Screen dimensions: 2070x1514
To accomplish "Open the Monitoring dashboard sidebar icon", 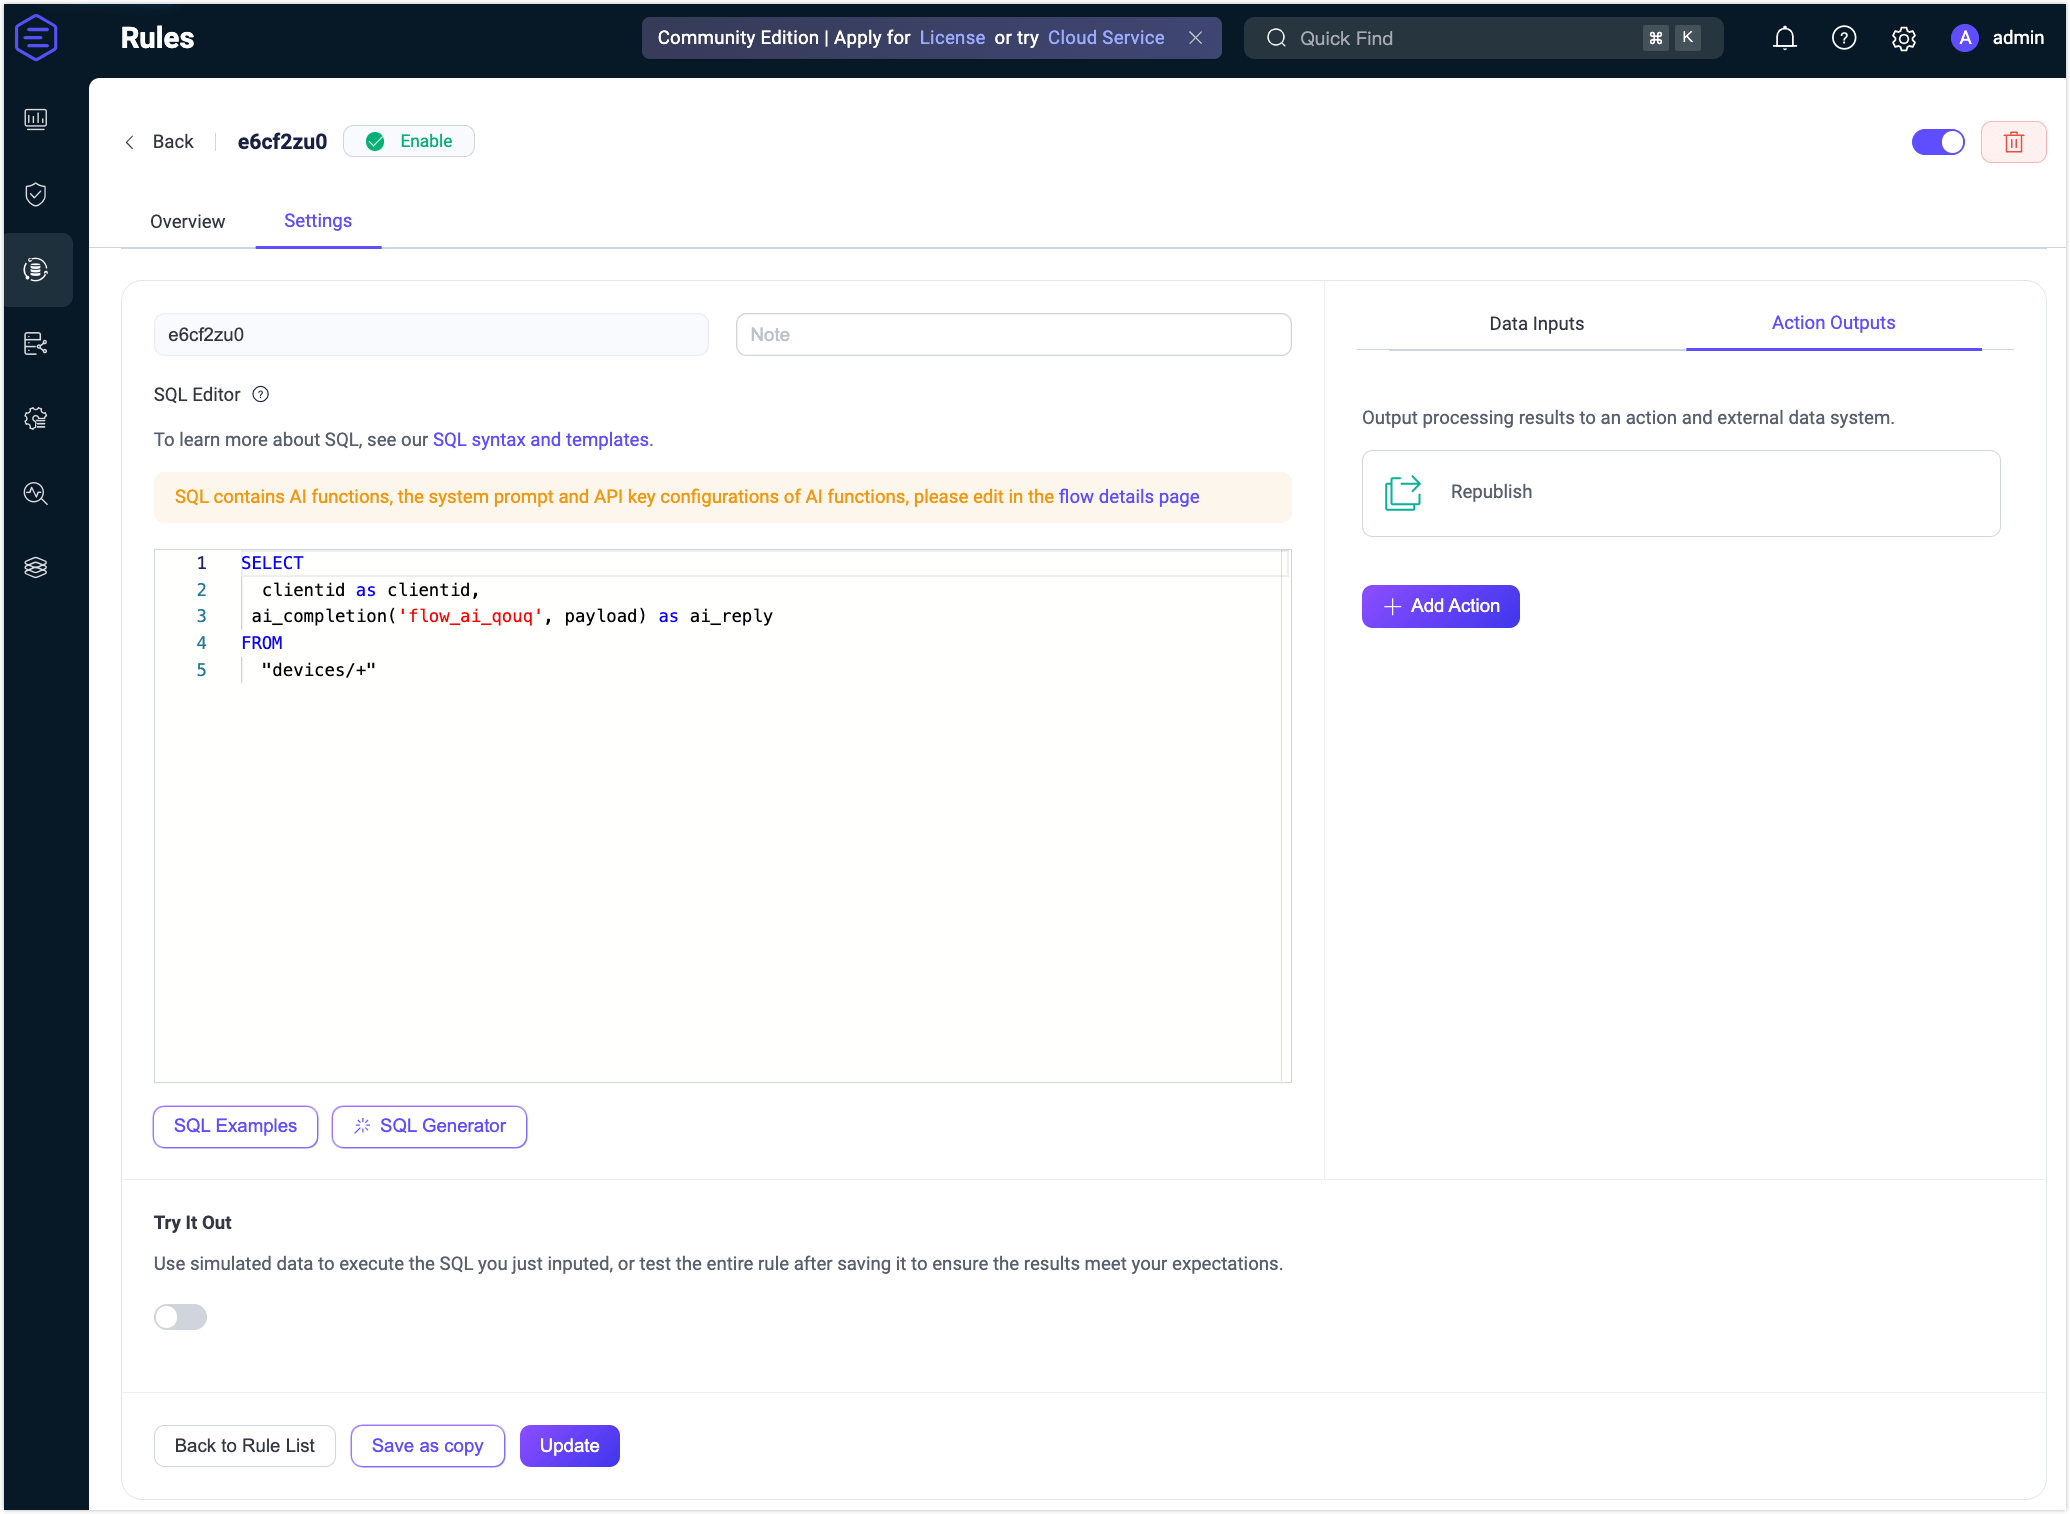I will [x=36, y=120].
